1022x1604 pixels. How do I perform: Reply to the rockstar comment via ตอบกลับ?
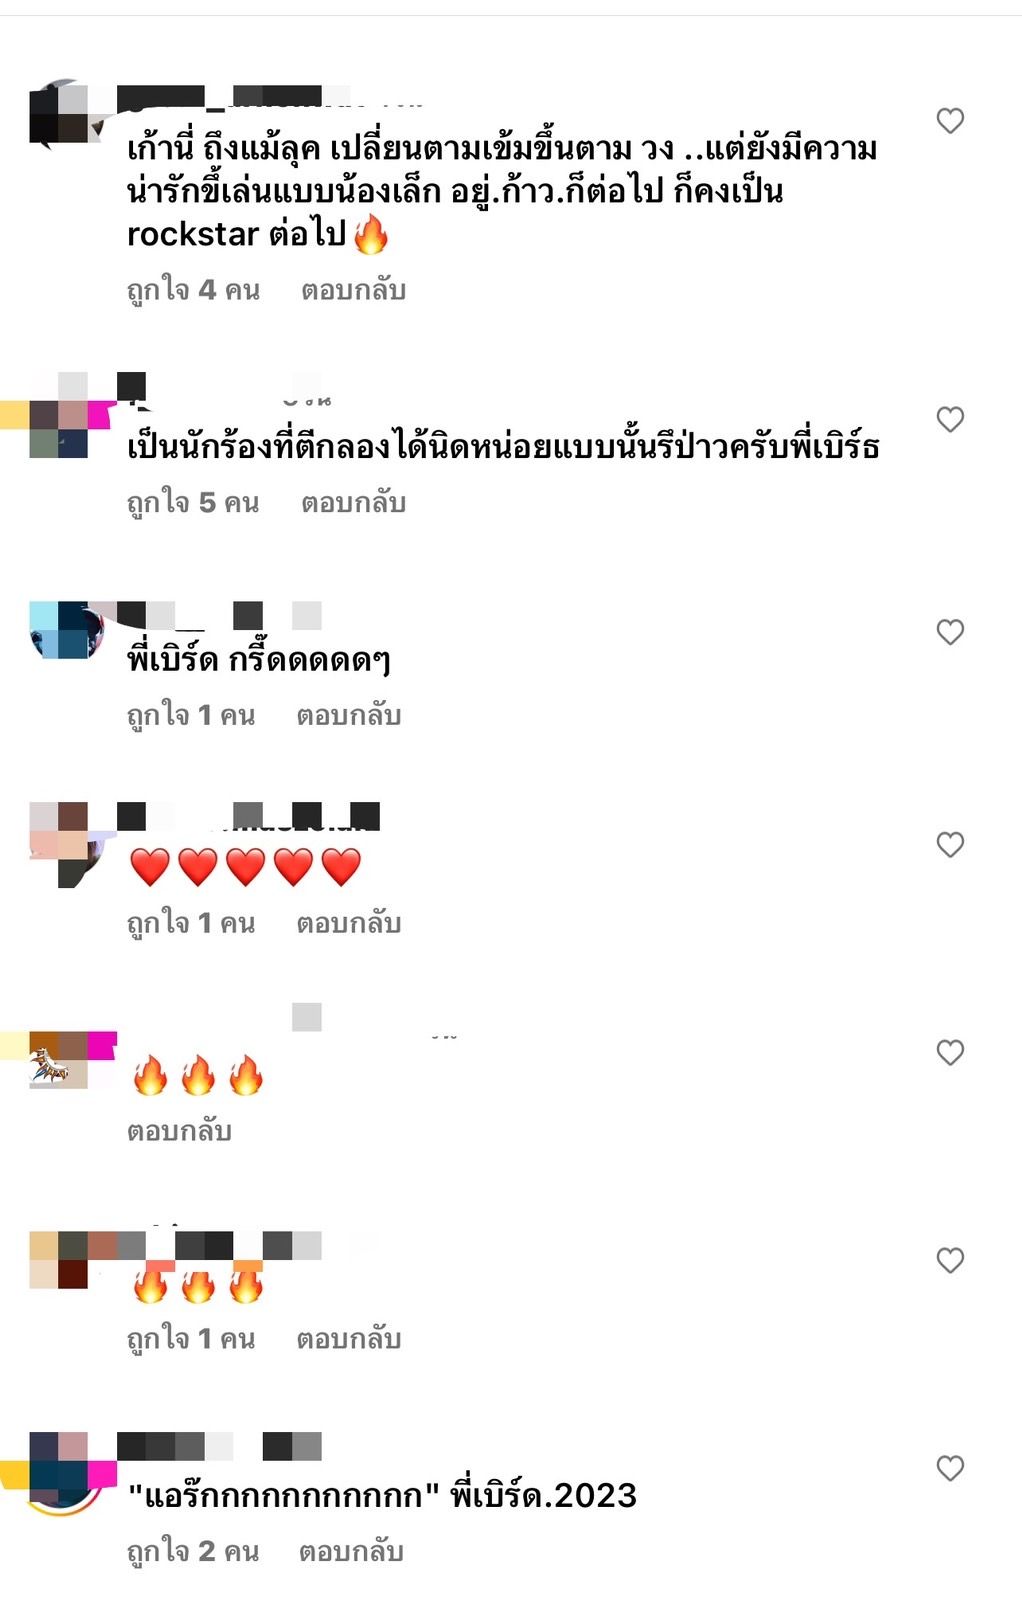(x=353, y=290)
